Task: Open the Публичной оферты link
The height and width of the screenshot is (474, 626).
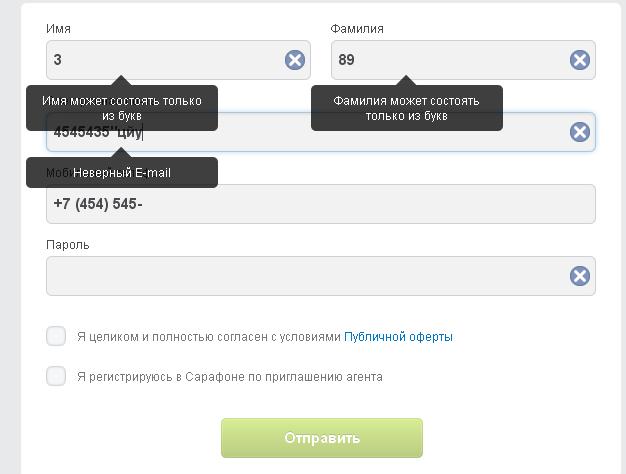Action: pyautogui.click(x=398, y=337)
